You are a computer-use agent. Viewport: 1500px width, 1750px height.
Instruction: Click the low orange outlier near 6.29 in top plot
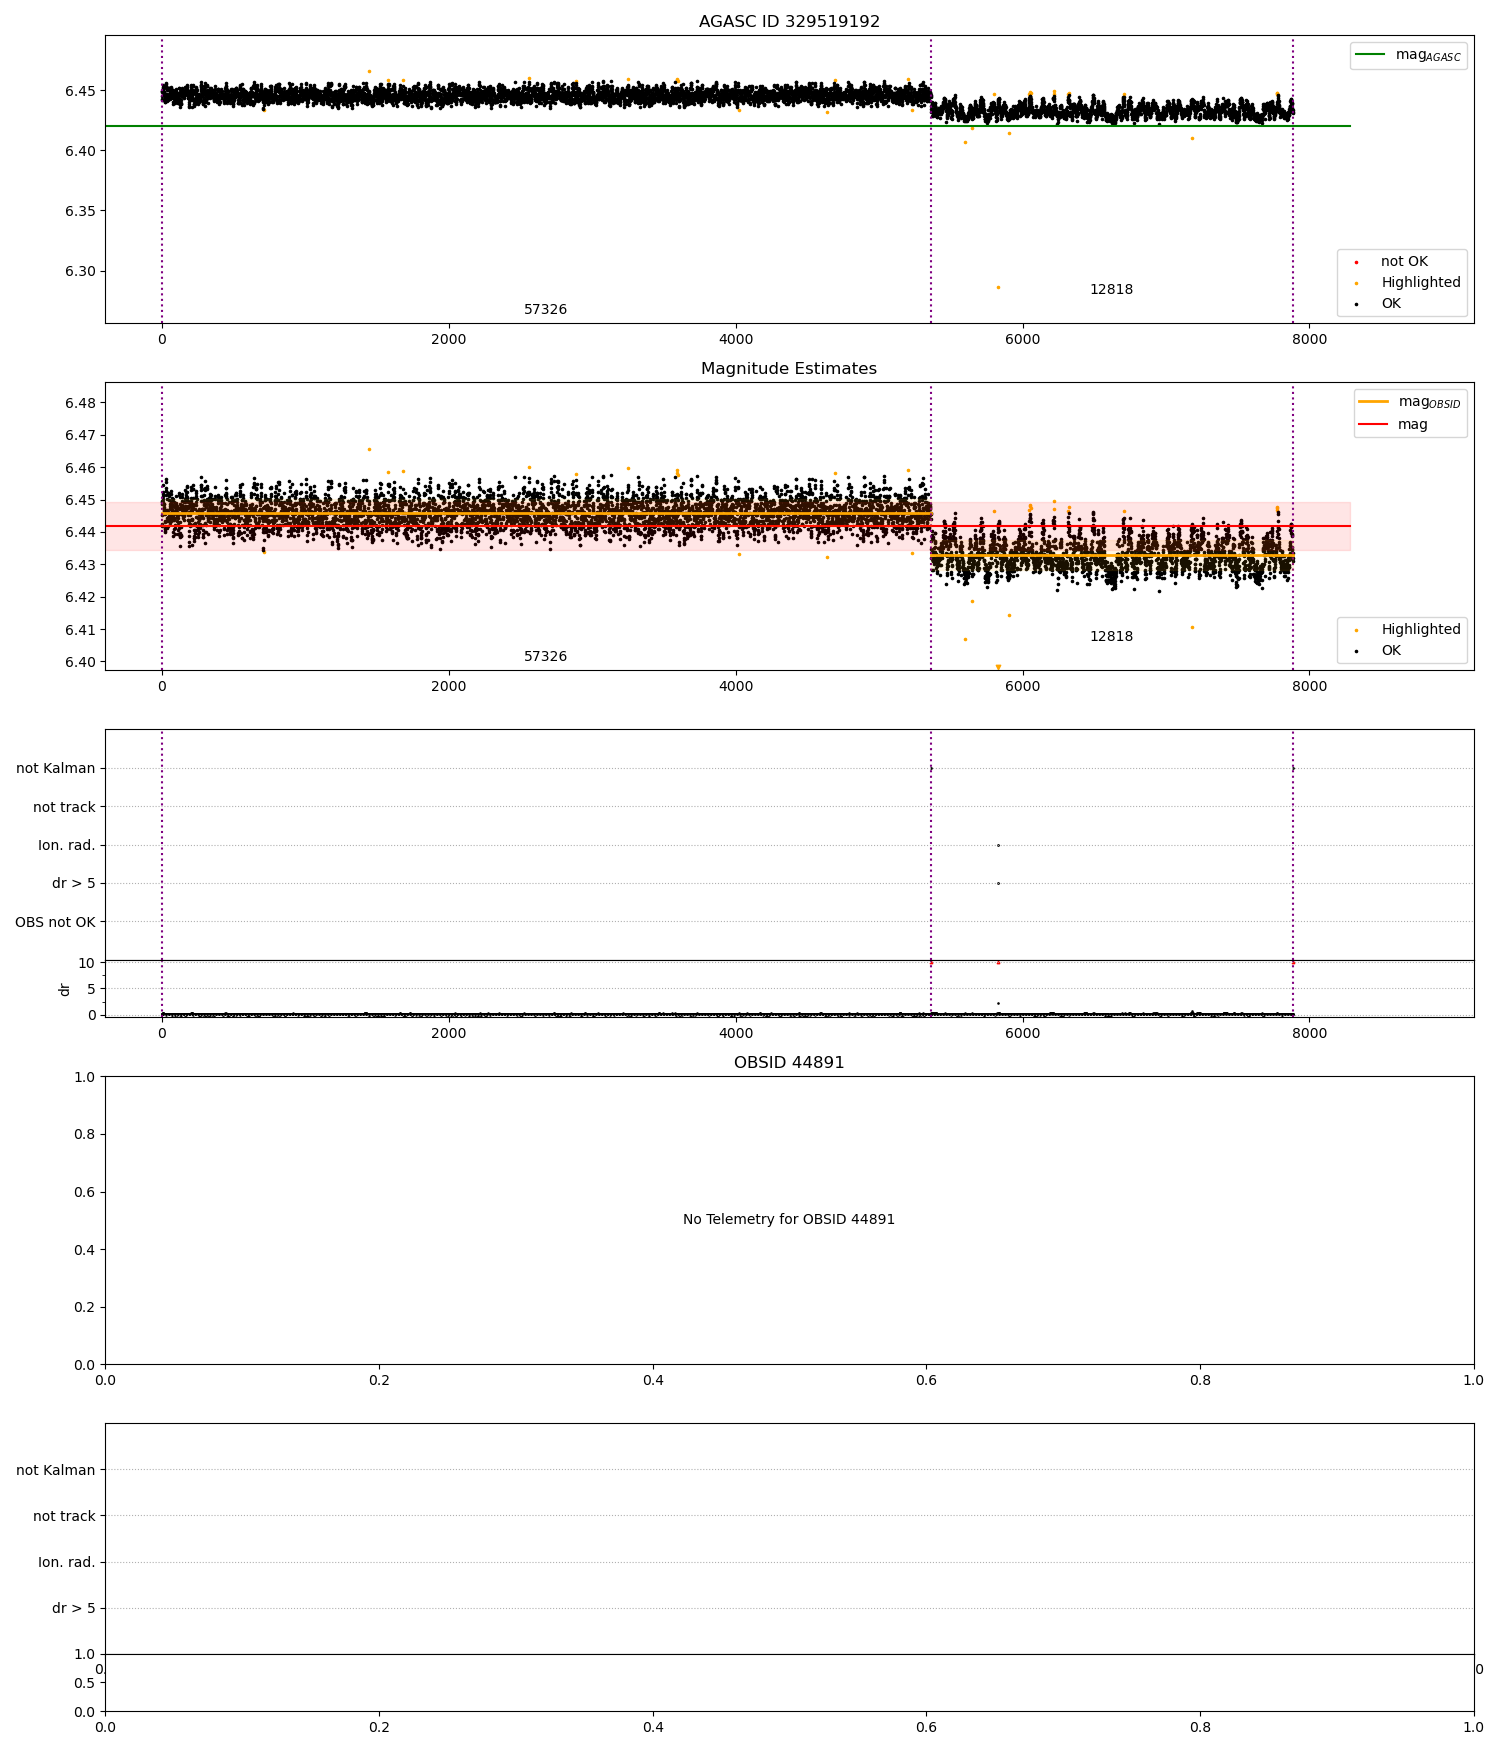[998, 287]
